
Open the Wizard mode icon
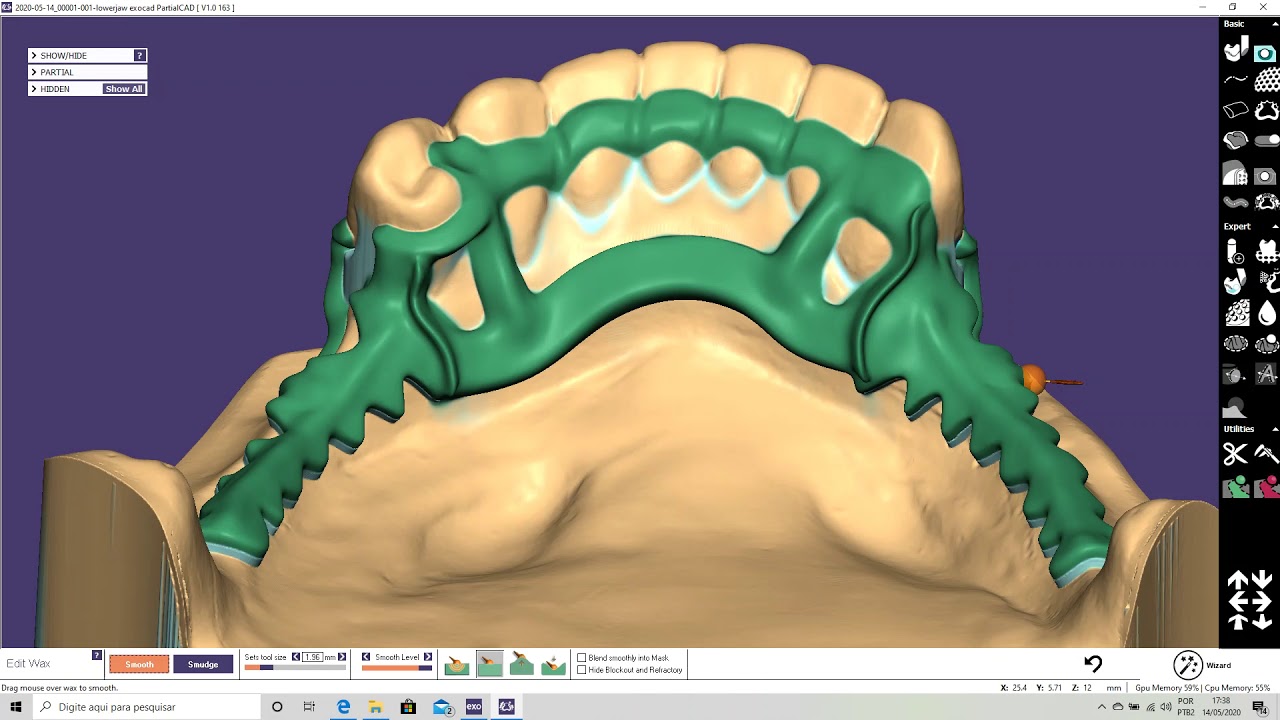(x=1187, y=665)
